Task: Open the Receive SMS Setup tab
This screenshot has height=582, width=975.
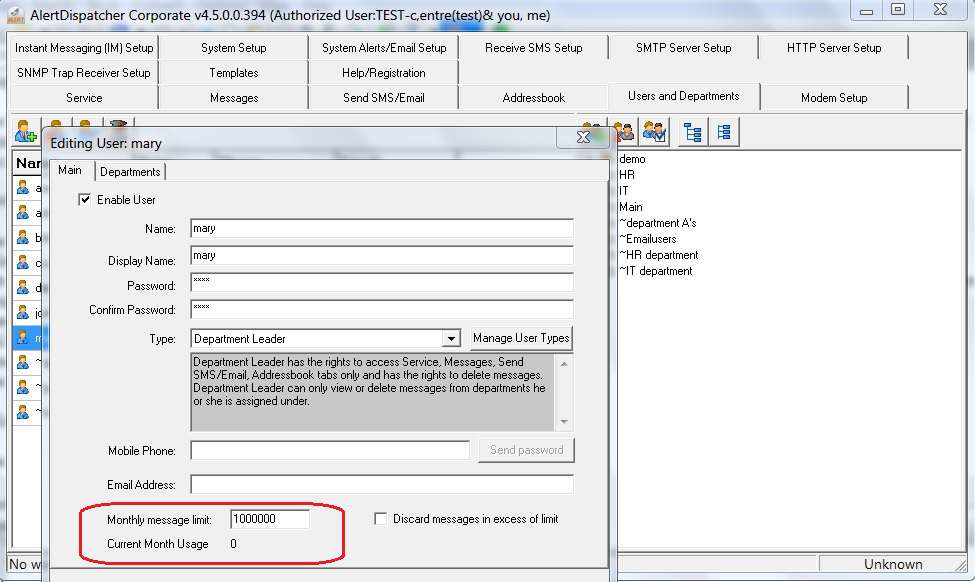Action: (x=534, y=48)
